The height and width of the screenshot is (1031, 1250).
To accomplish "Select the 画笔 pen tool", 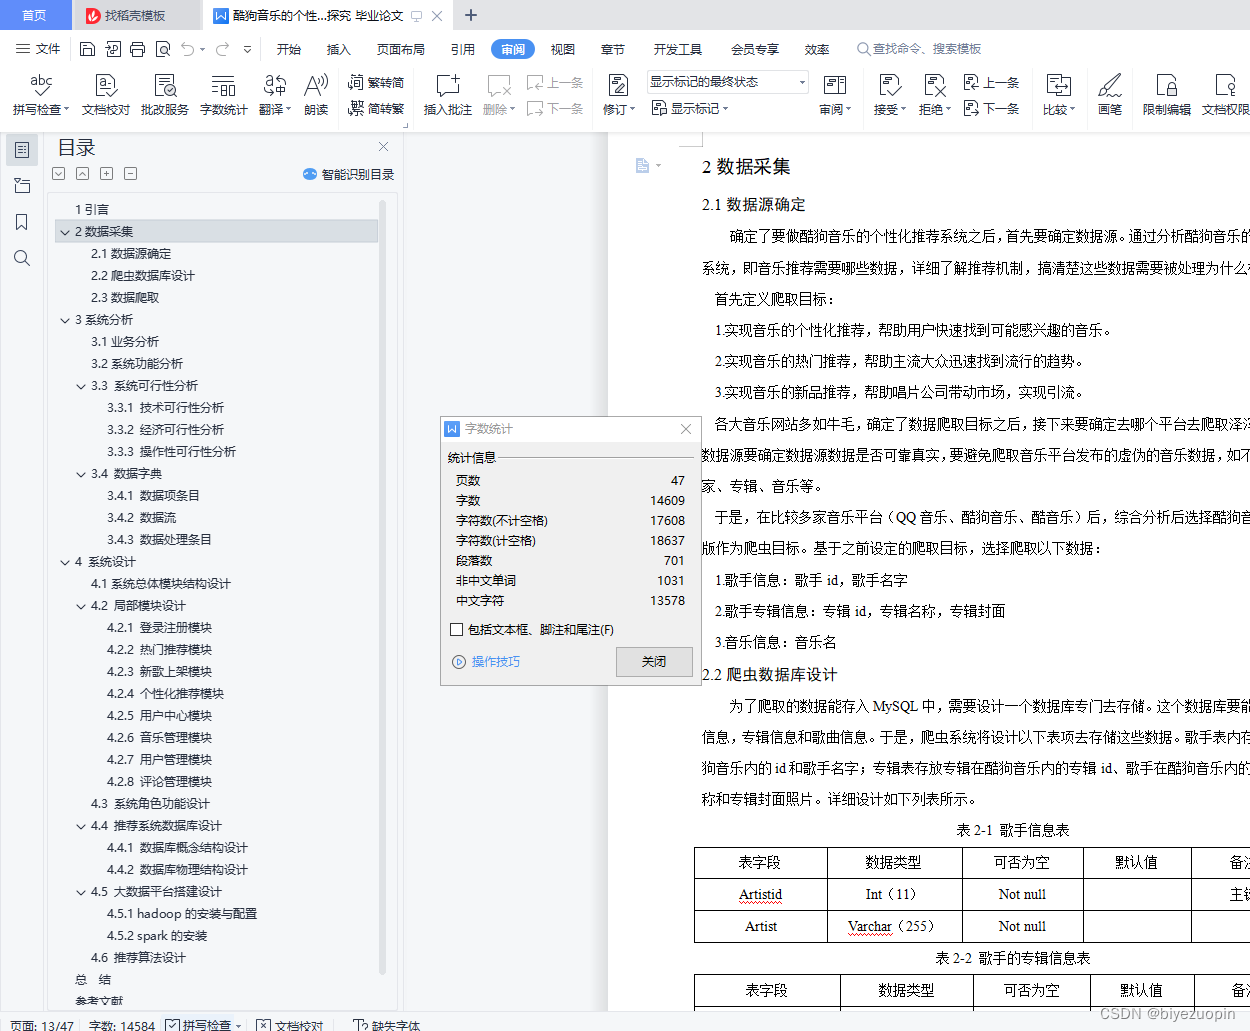I will [1110, 95].
